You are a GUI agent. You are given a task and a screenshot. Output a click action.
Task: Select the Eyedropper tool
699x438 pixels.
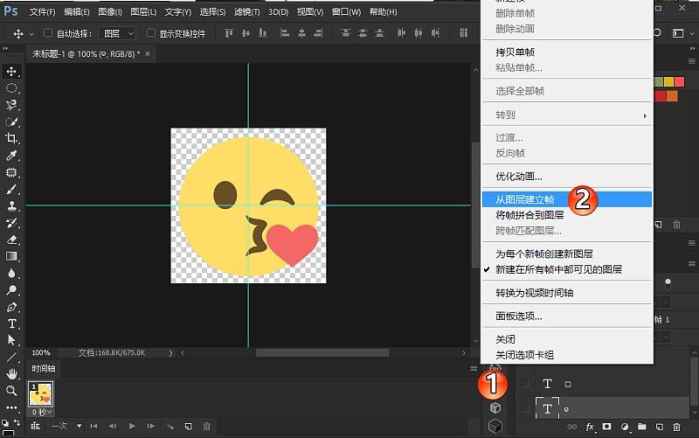point(12,155)
